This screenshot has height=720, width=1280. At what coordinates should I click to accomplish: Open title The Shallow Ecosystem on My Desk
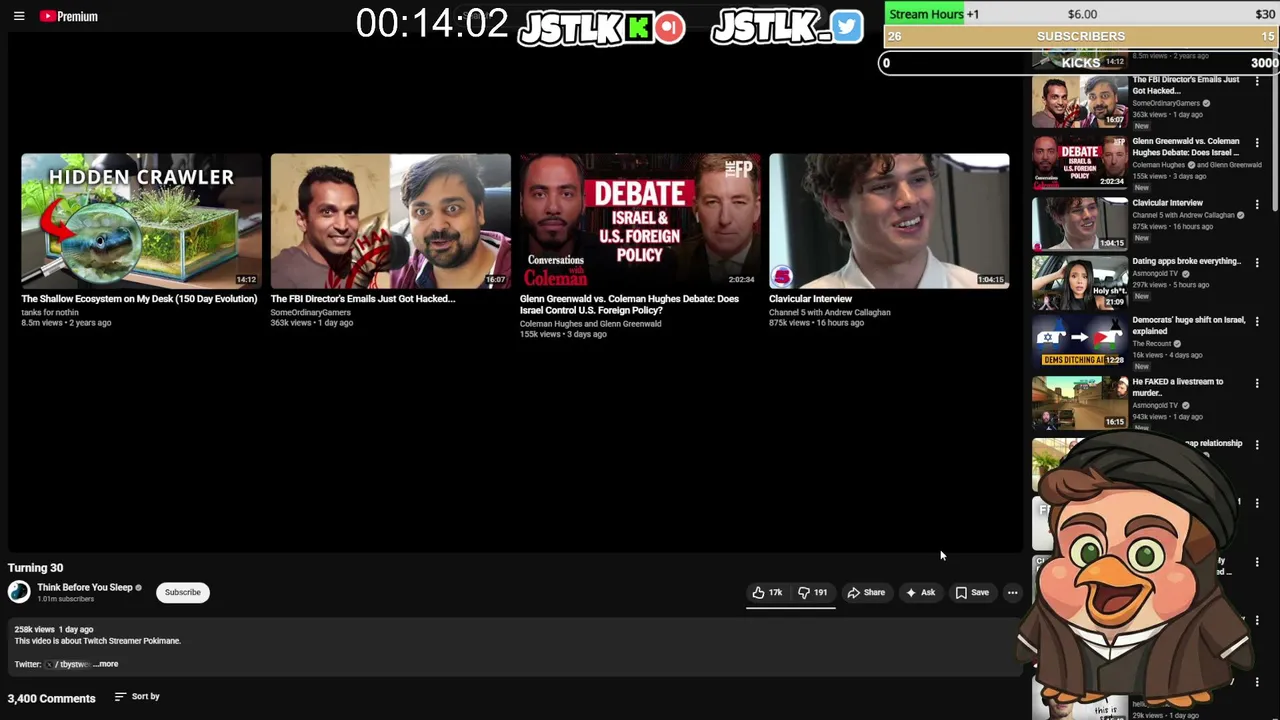139,298
